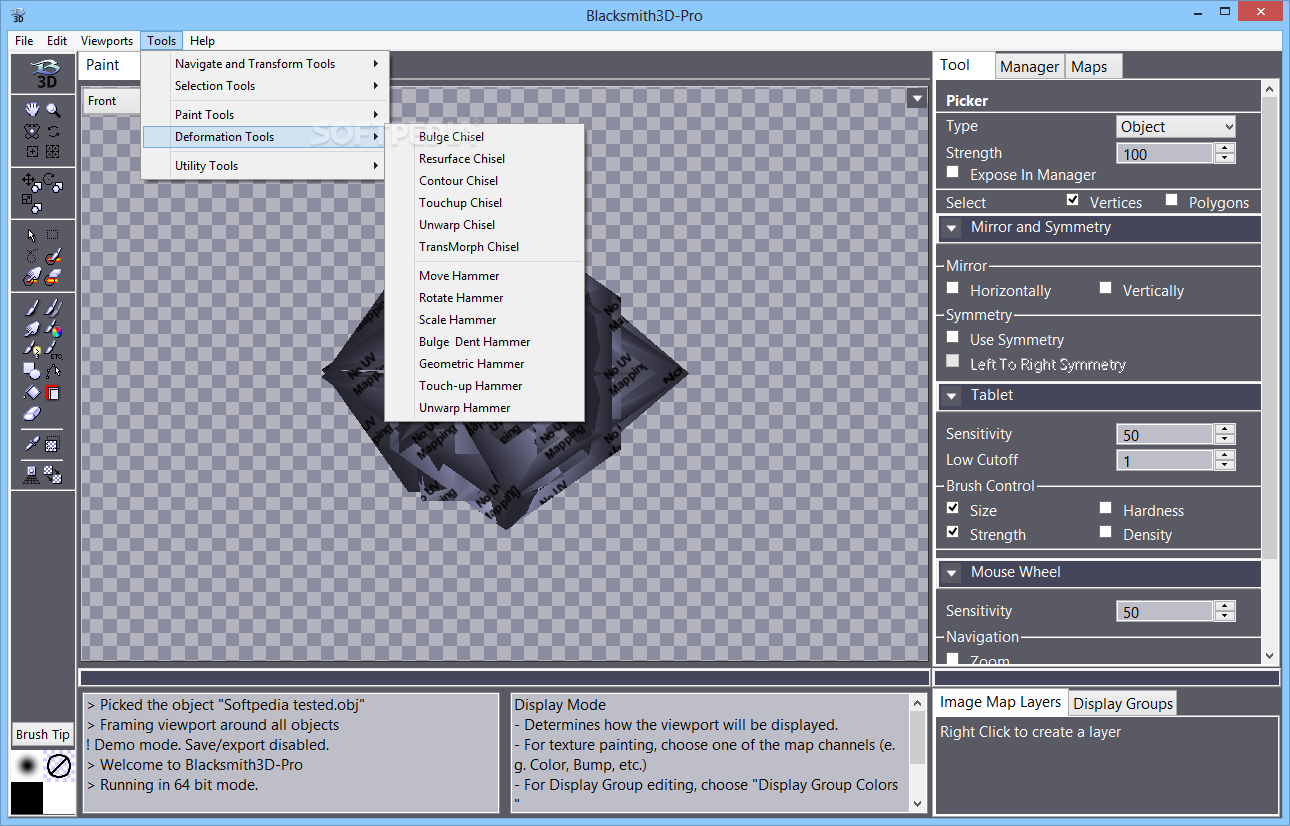Select the selection paint brush icon
1290x826 pixels.
pyautogui.click(x=52, y=256)
